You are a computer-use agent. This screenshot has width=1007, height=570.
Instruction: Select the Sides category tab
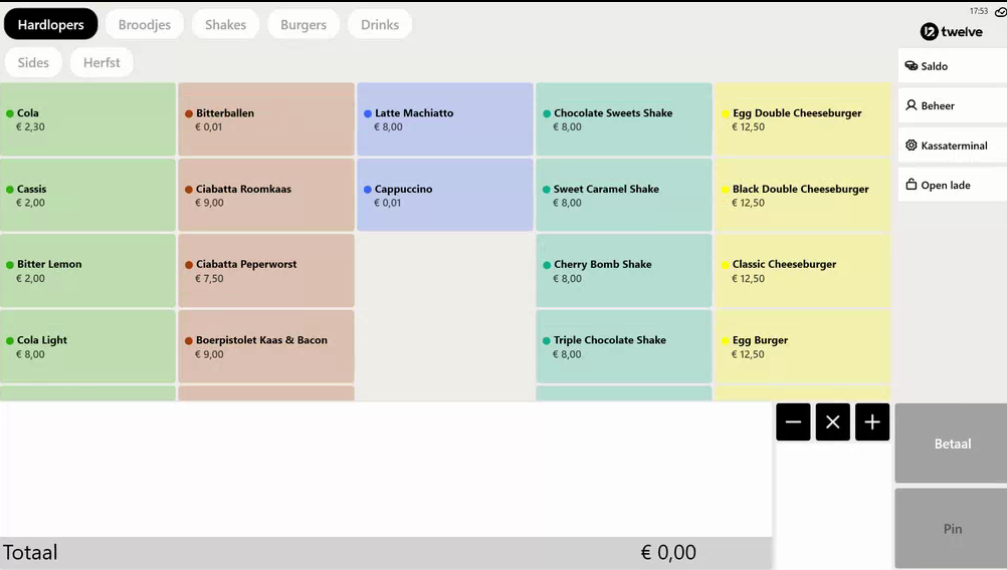click(33, 62)
